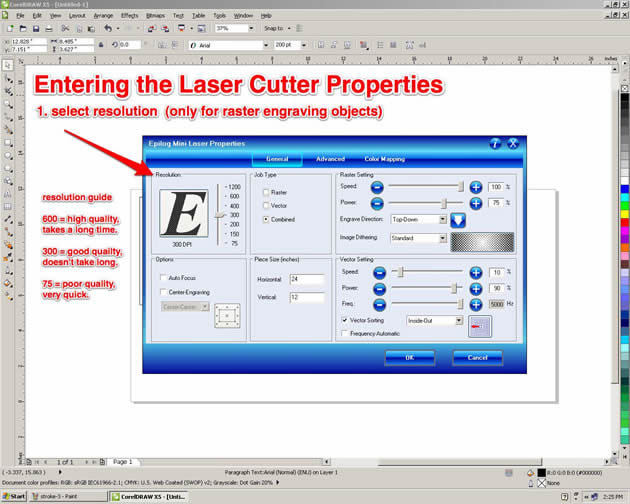The width and height of the screenshot is (630, 504).
Task: Select the Table tool in the toolbox
Action: [8, 207]
